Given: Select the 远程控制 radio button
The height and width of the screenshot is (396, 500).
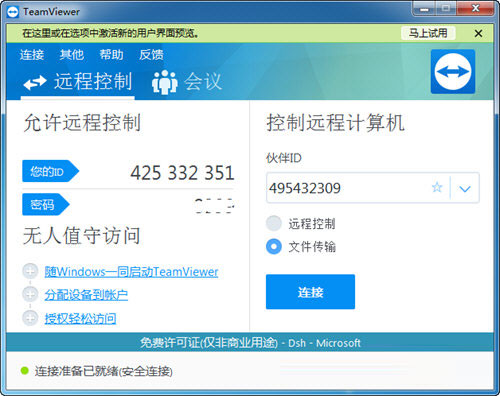Looking at the screenshot, I should [x=274, y=223].
